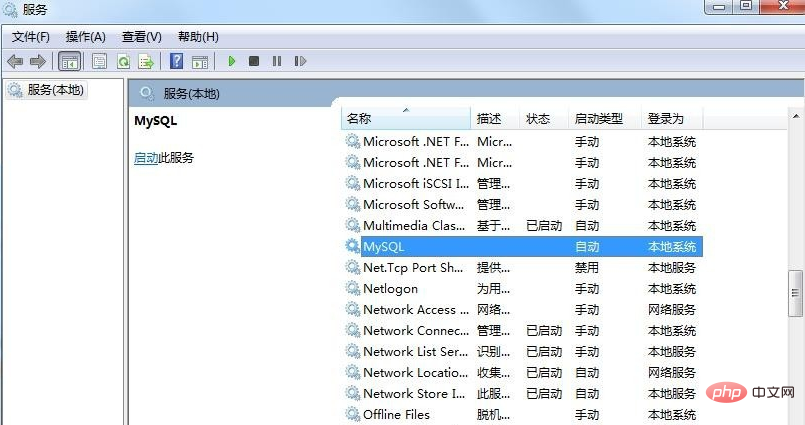Viewport: 805px width, 425px height.
Task: Open the Help question mark icon
Action: pos(176,61)
